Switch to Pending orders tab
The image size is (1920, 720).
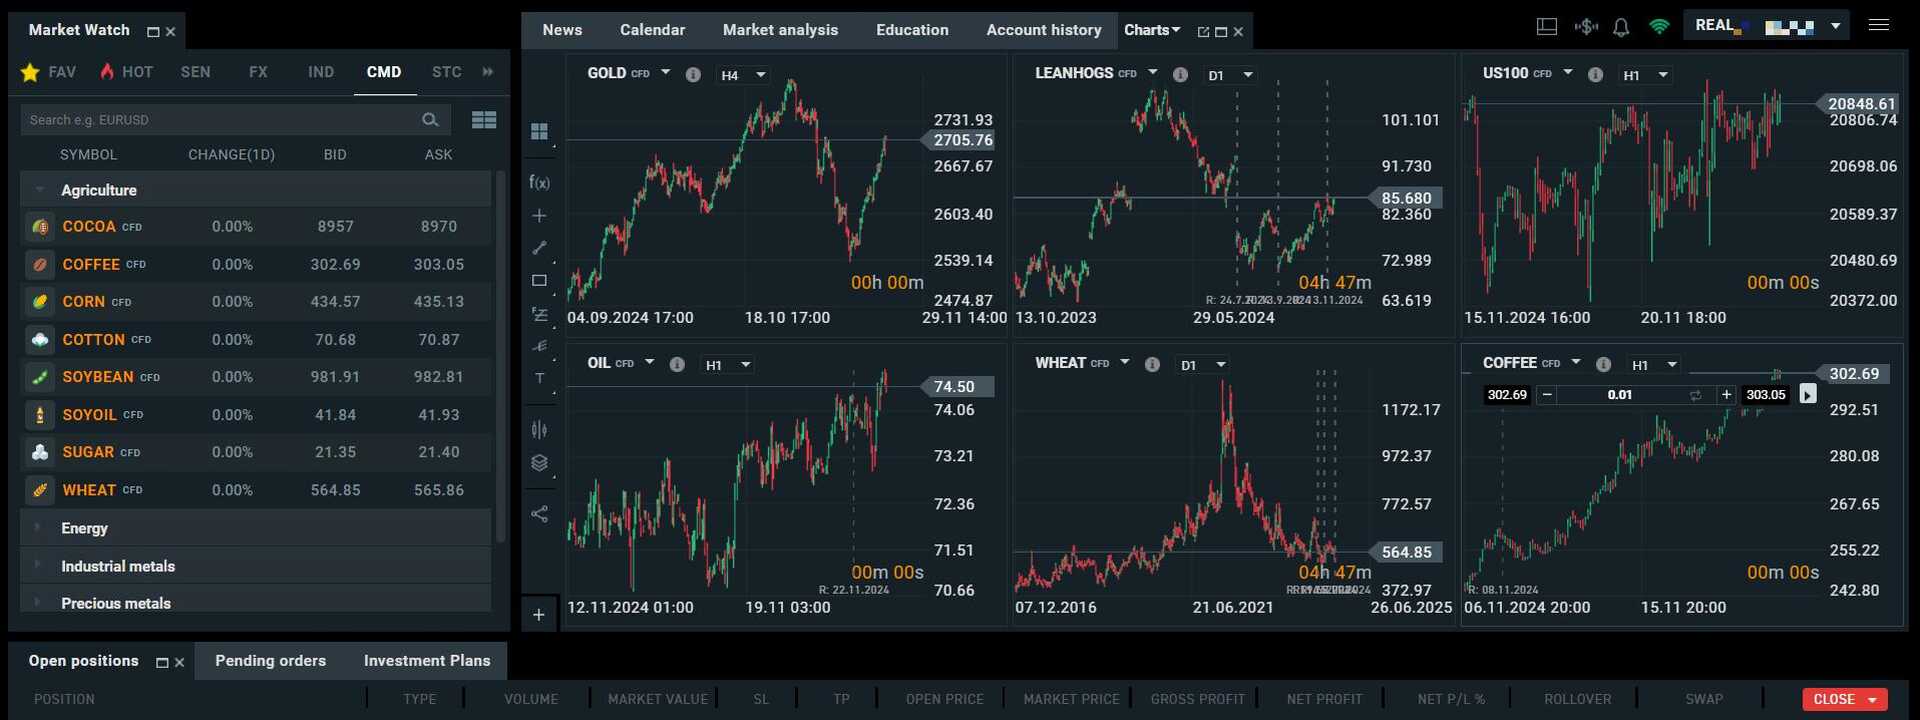270,661
